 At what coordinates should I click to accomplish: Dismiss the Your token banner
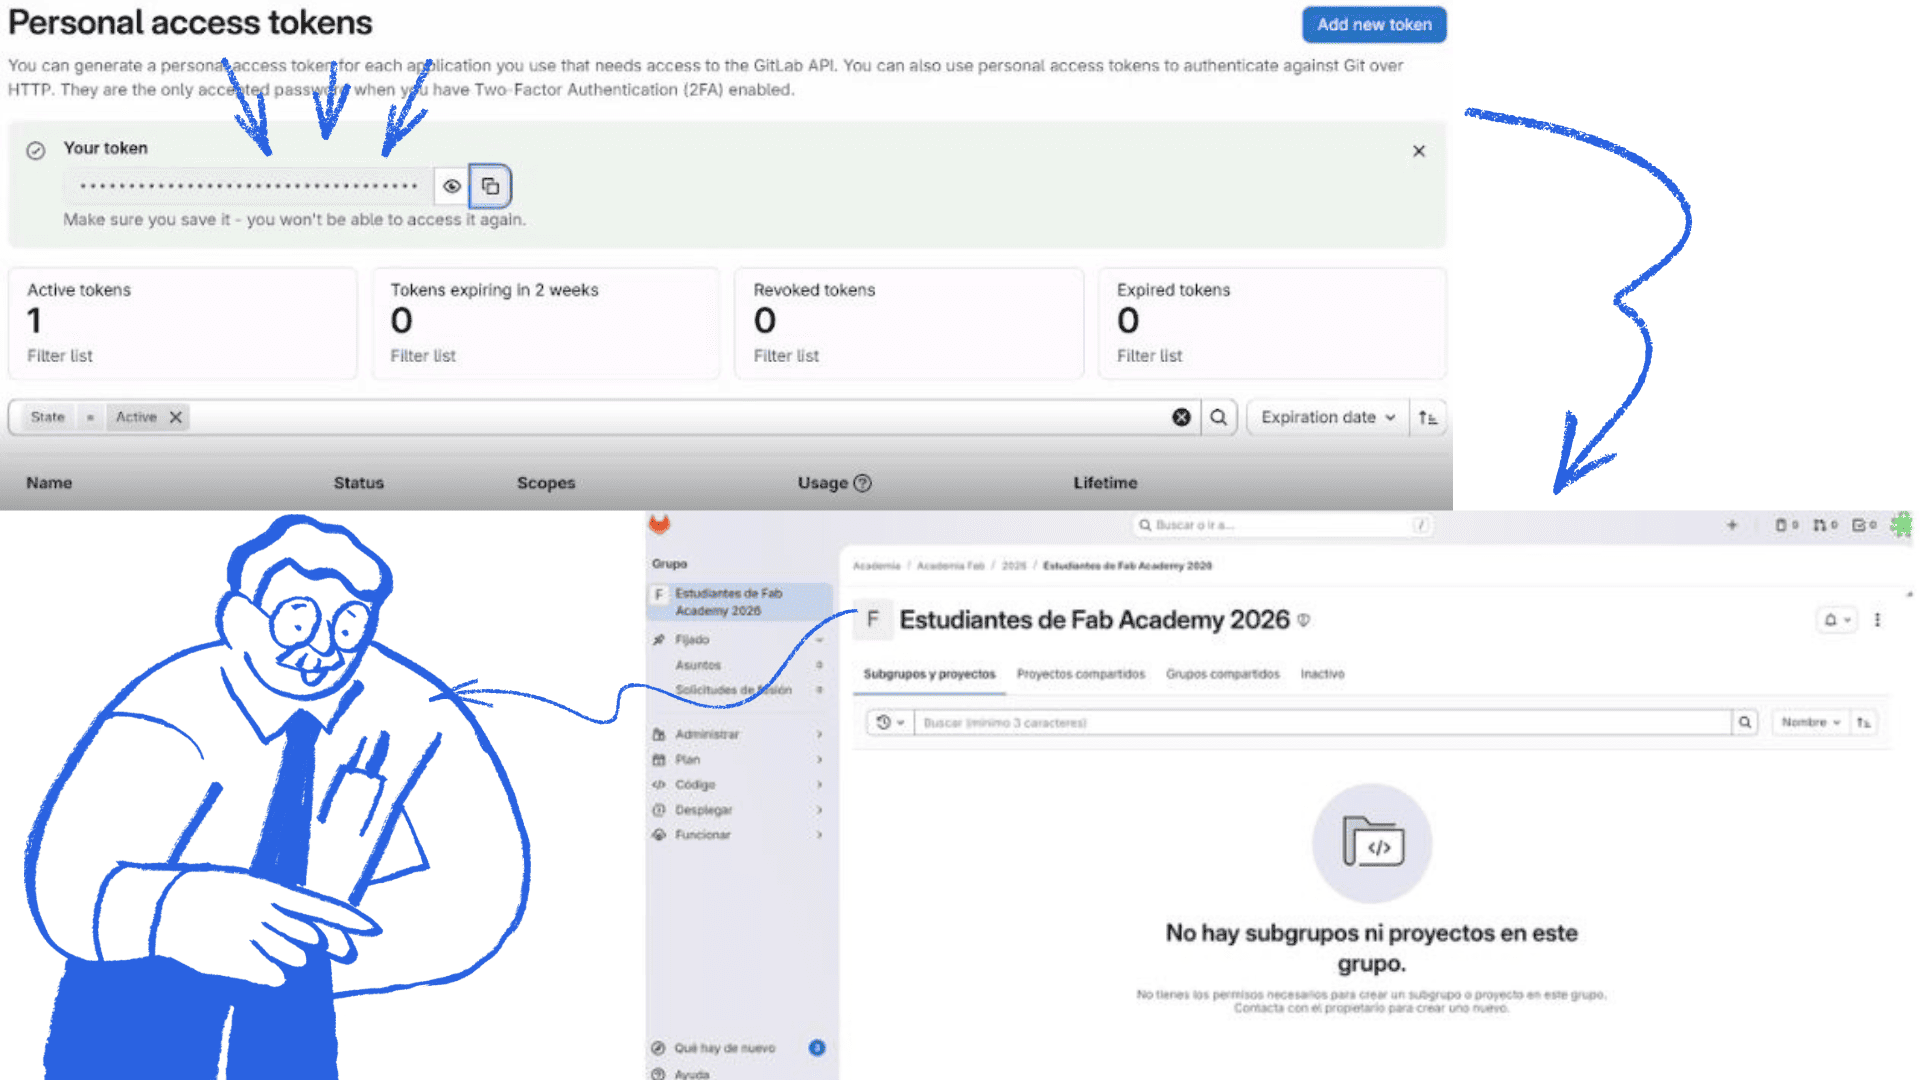1418,151
